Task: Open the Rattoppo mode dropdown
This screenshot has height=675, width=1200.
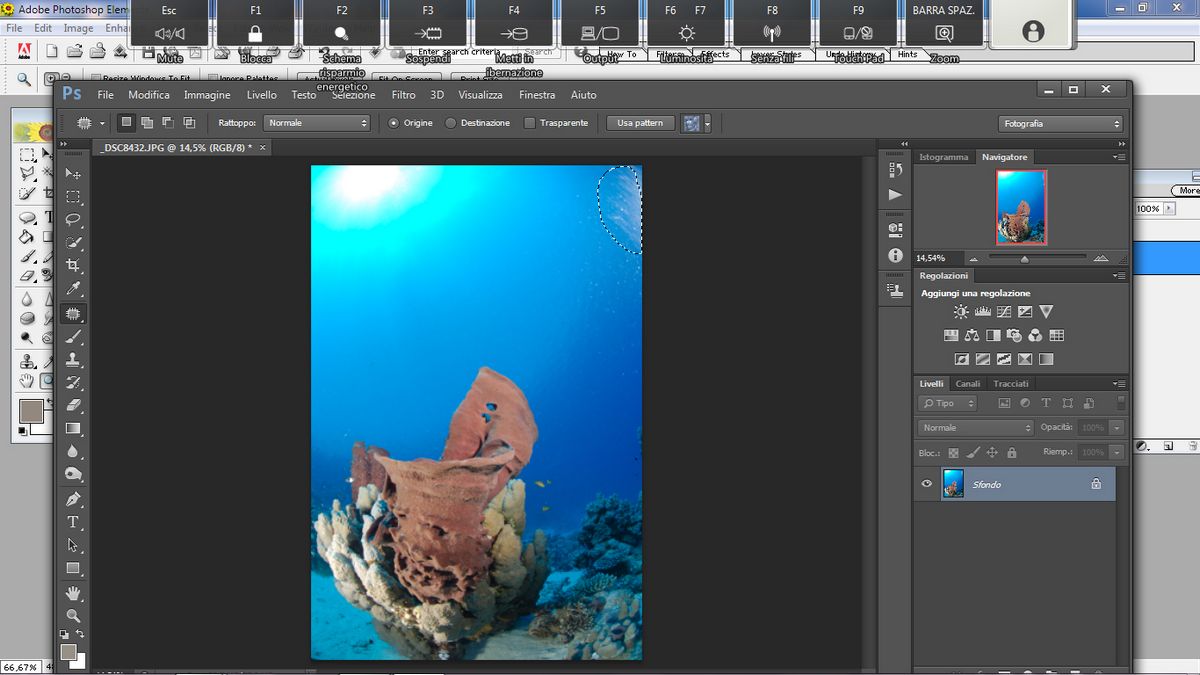Action: click(x=318, y=123)
